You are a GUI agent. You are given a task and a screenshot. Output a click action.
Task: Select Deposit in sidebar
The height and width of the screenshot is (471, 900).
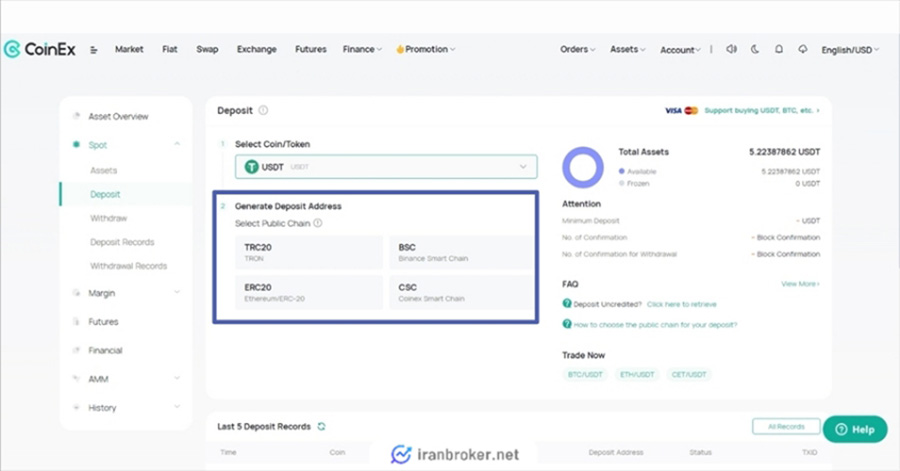[x=105, y=194]
